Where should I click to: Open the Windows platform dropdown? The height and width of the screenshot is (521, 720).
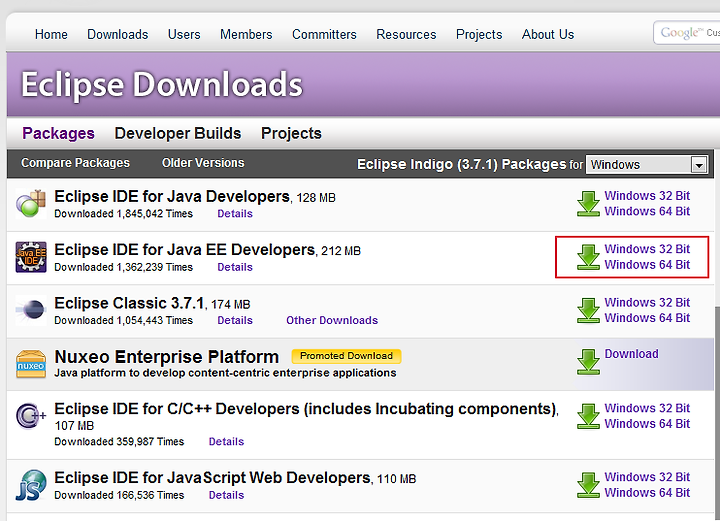point(647,164)
